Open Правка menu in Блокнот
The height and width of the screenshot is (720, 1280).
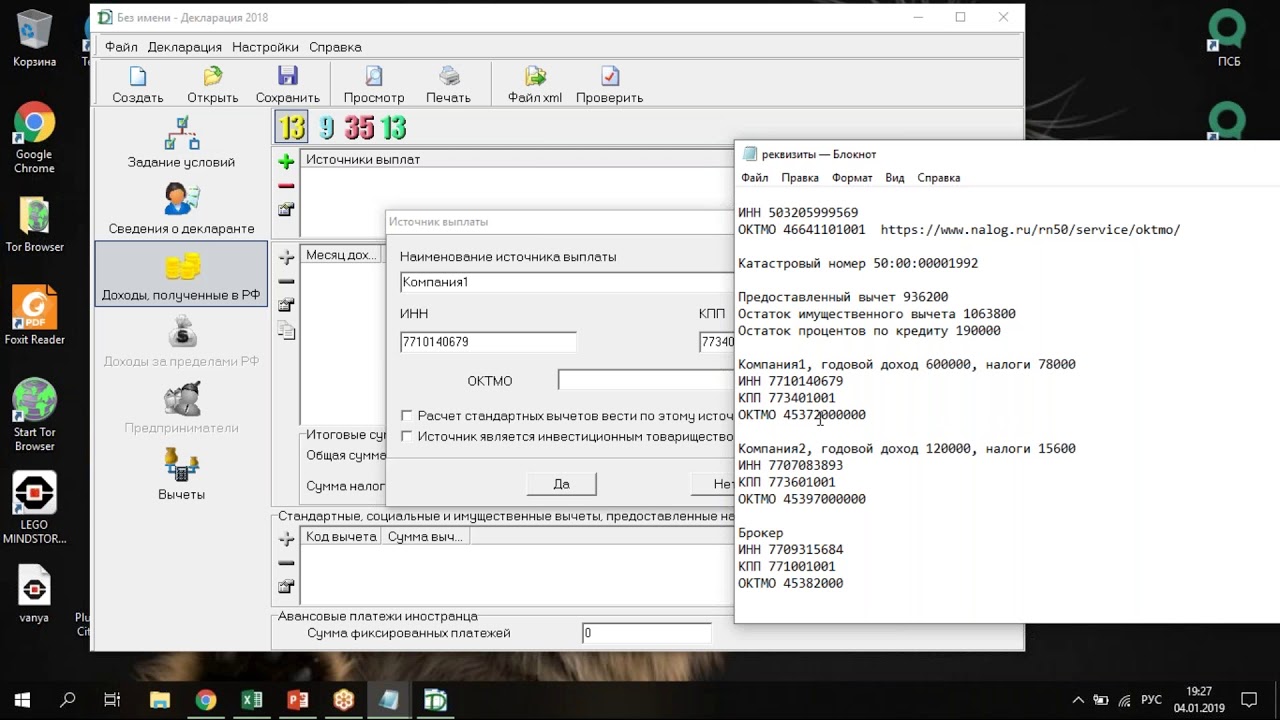tap(800, 178)
